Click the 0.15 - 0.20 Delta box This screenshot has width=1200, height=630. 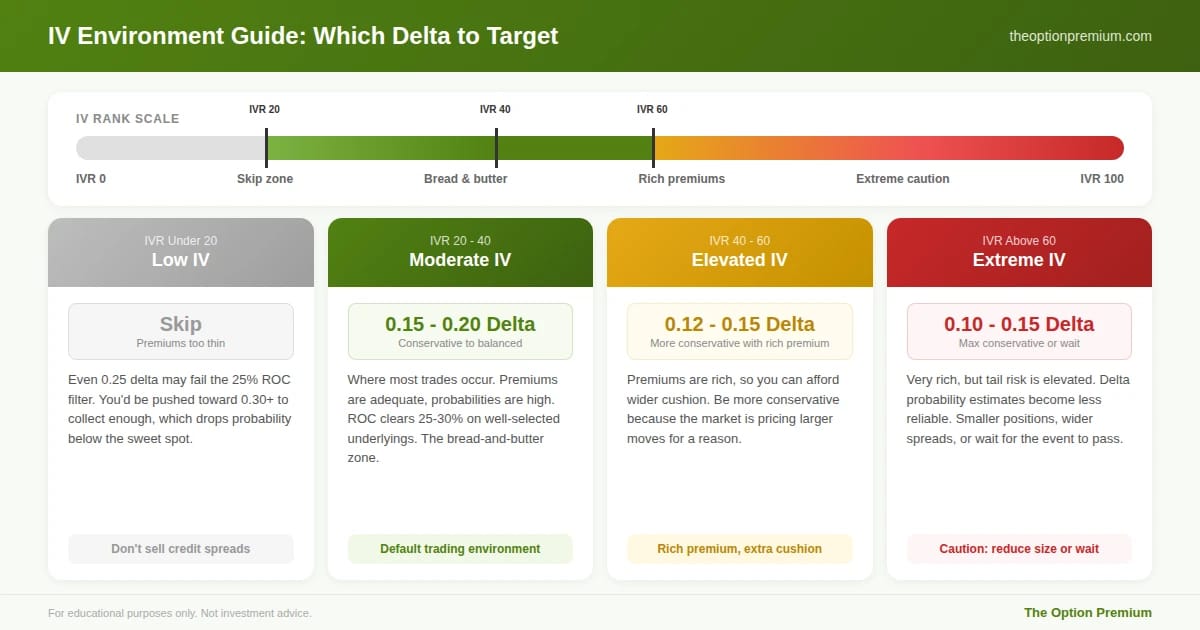coord(460,331)
